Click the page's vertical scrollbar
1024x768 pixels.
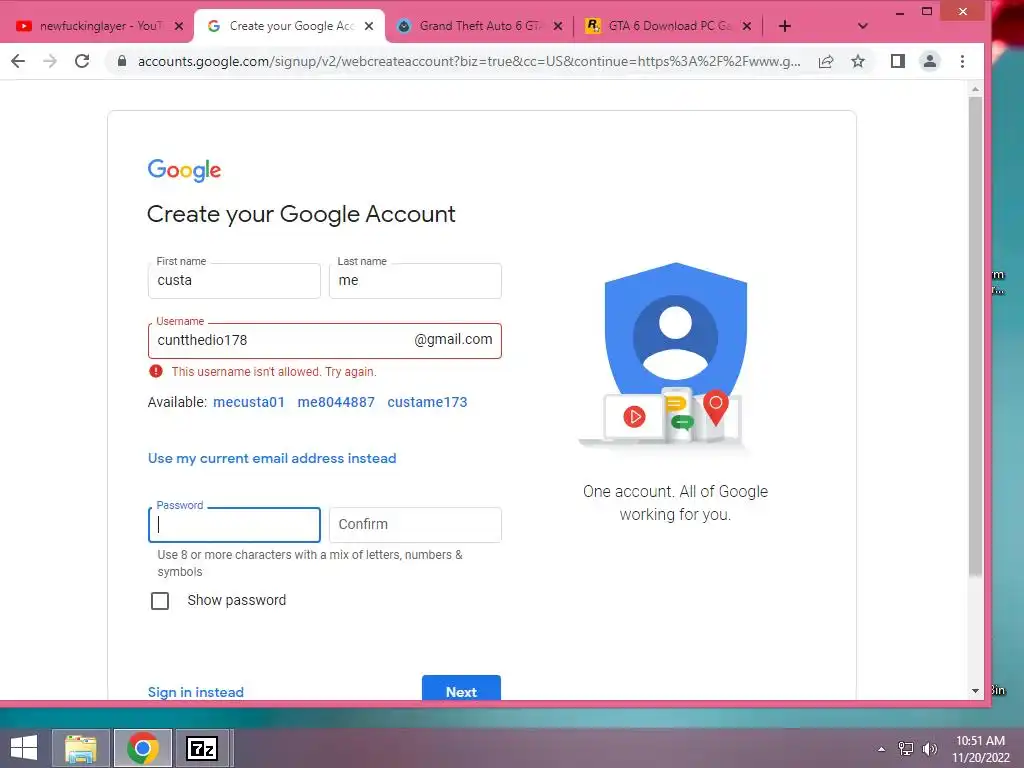975,336
